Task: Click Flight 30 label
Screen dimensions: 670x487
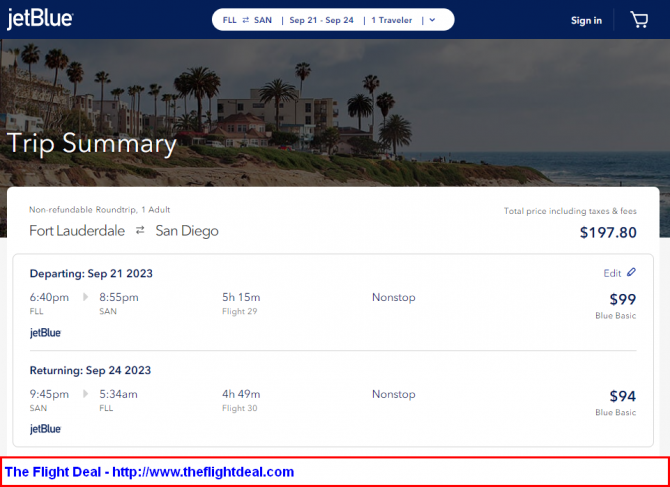Action: [240, 408]
